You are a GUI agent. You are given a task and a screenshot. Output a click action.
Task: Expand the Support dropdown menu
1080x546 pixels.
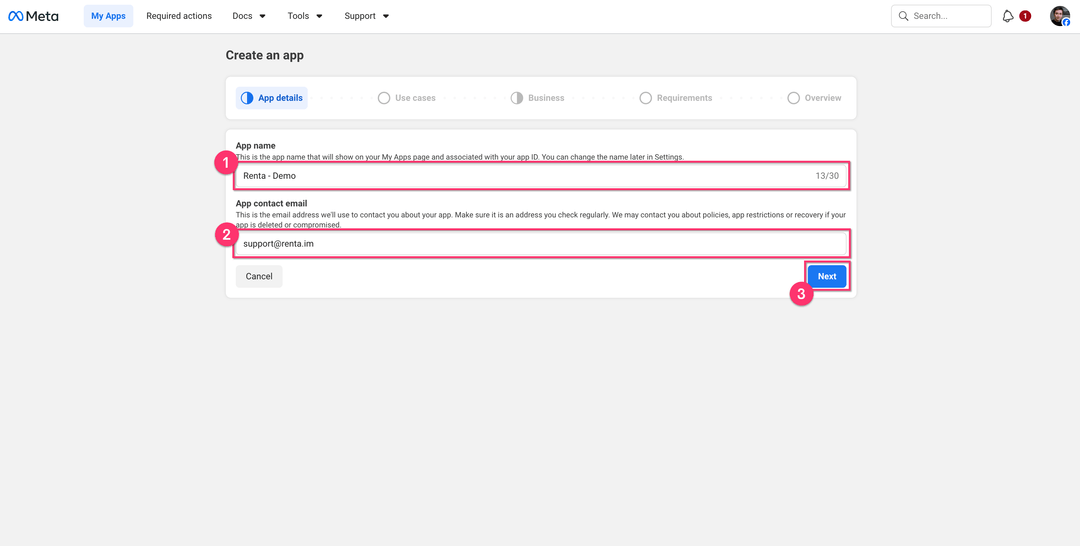click(x=366, y=16)
